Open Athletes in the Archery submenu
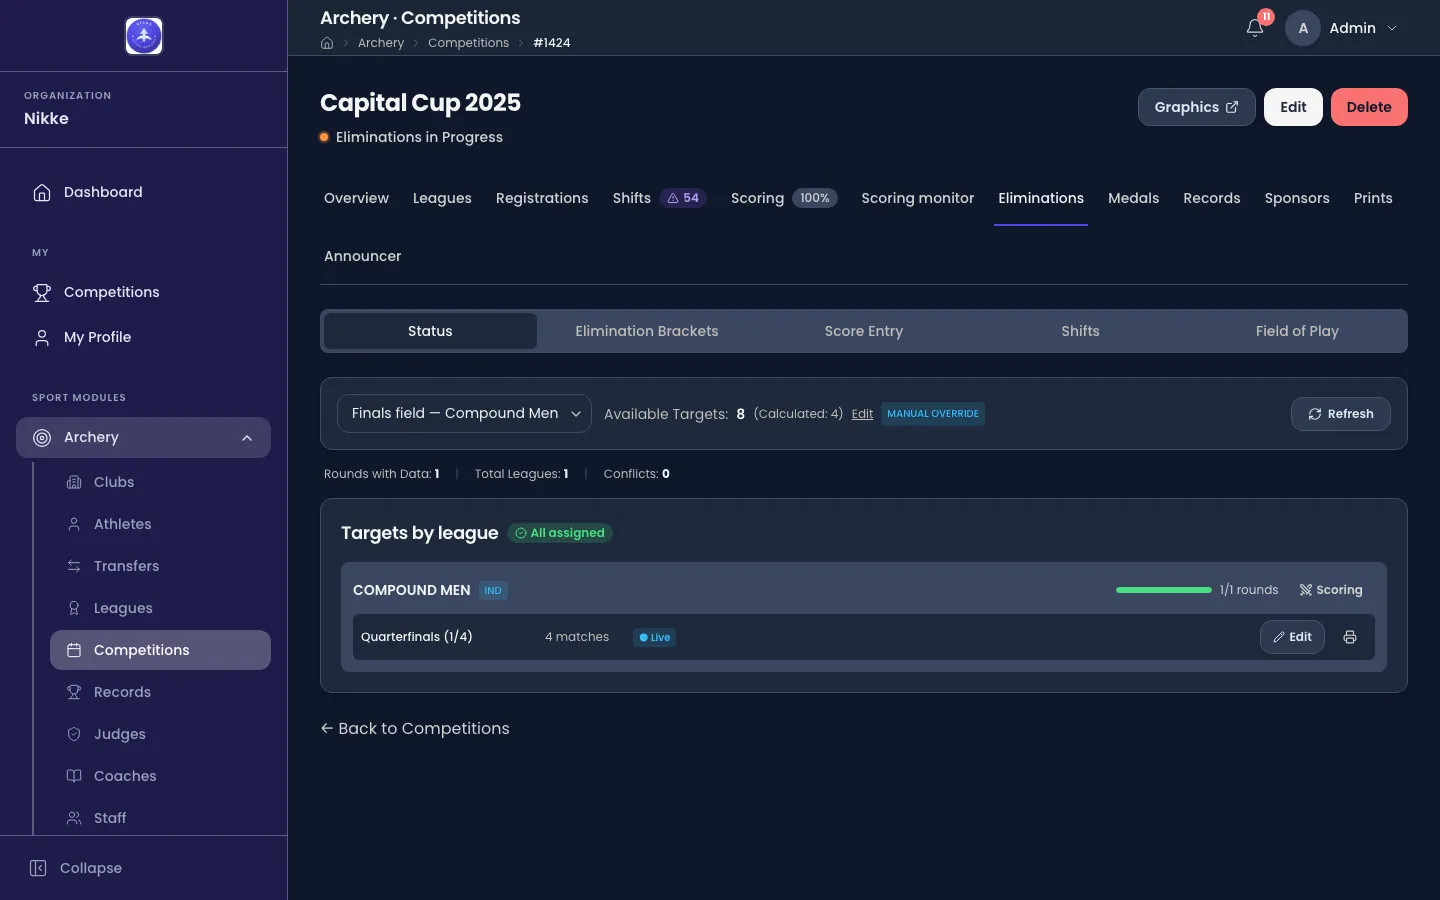Viewport: 1440px width, 900px height. [x=160, y=524]
